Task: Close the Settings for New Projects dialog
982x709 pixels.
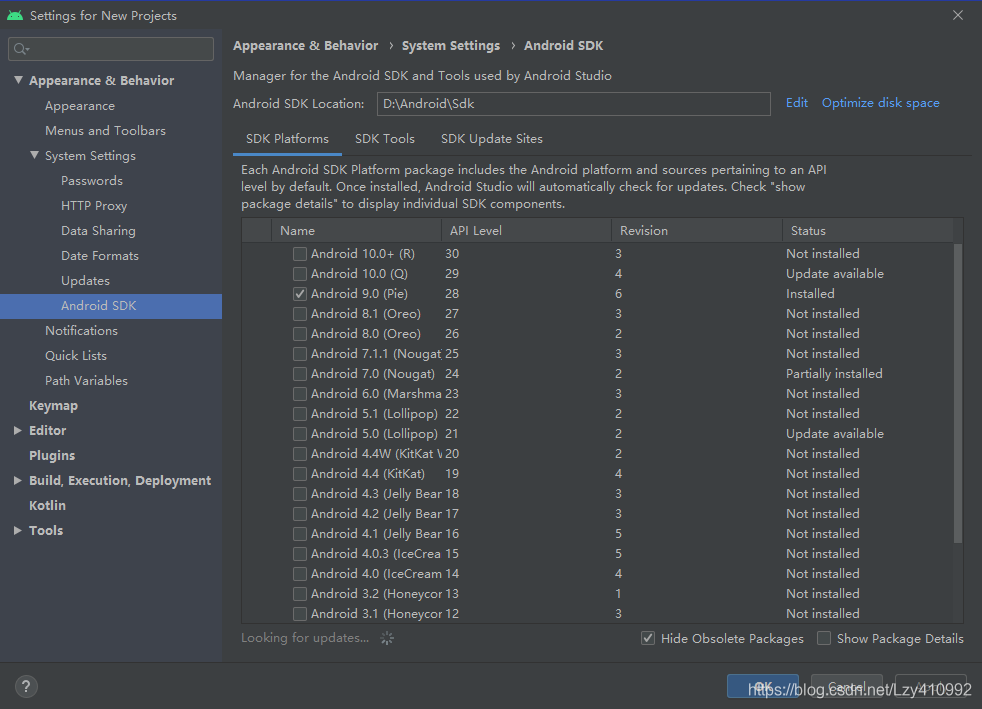Action: [x=958, y=15]
